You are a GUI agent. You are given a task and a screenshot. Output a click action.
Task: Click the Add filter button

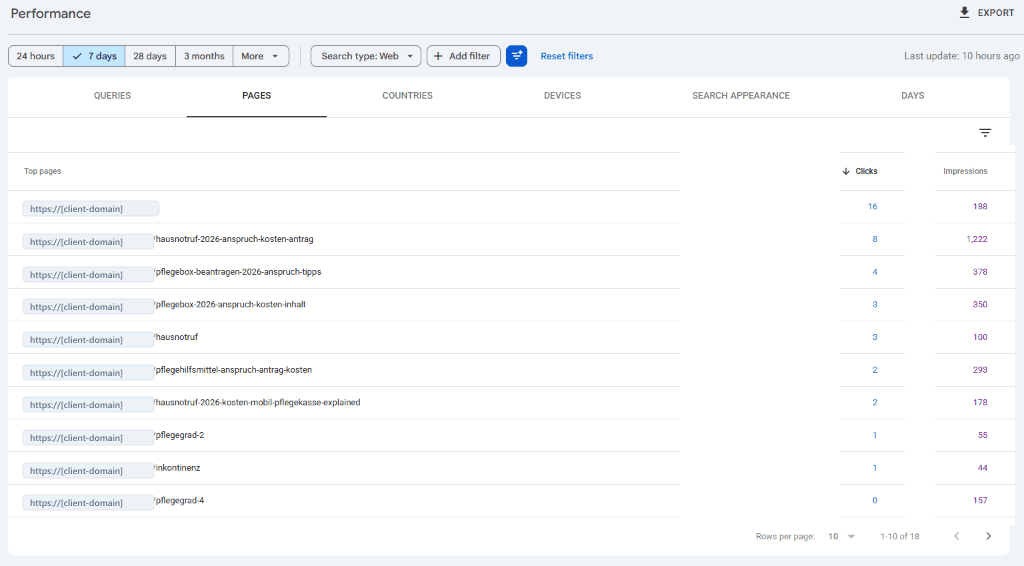click(464, 56)
